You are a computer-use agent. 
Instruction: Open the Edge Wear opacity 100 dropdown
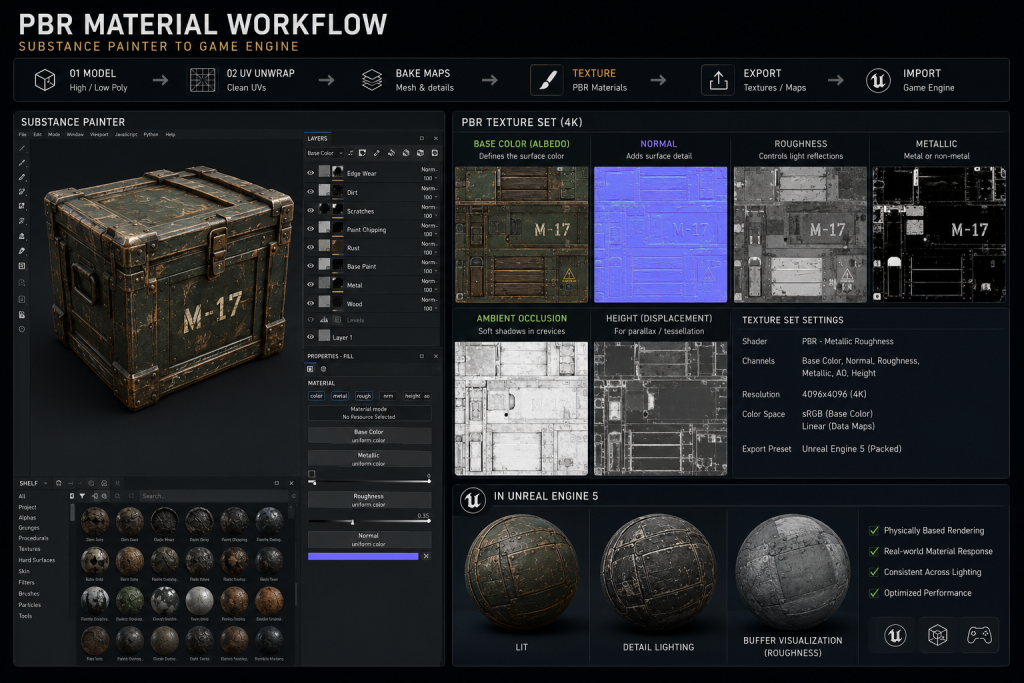tap(430, 178)
